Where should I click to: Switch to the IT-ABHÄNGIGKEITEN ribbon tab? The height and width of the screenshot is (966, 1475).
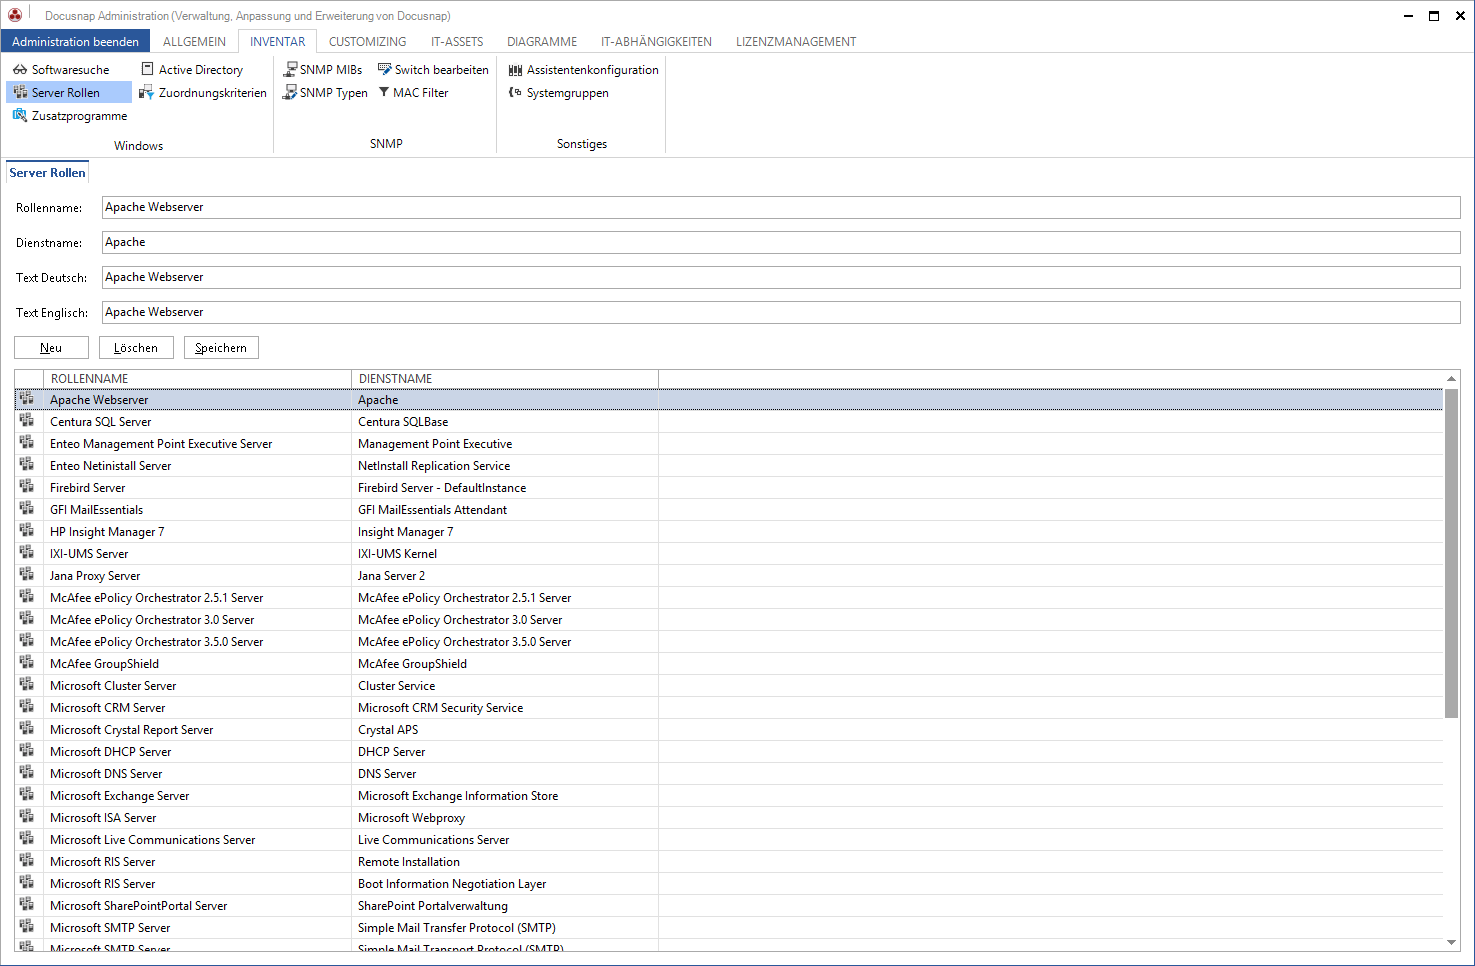656,42
